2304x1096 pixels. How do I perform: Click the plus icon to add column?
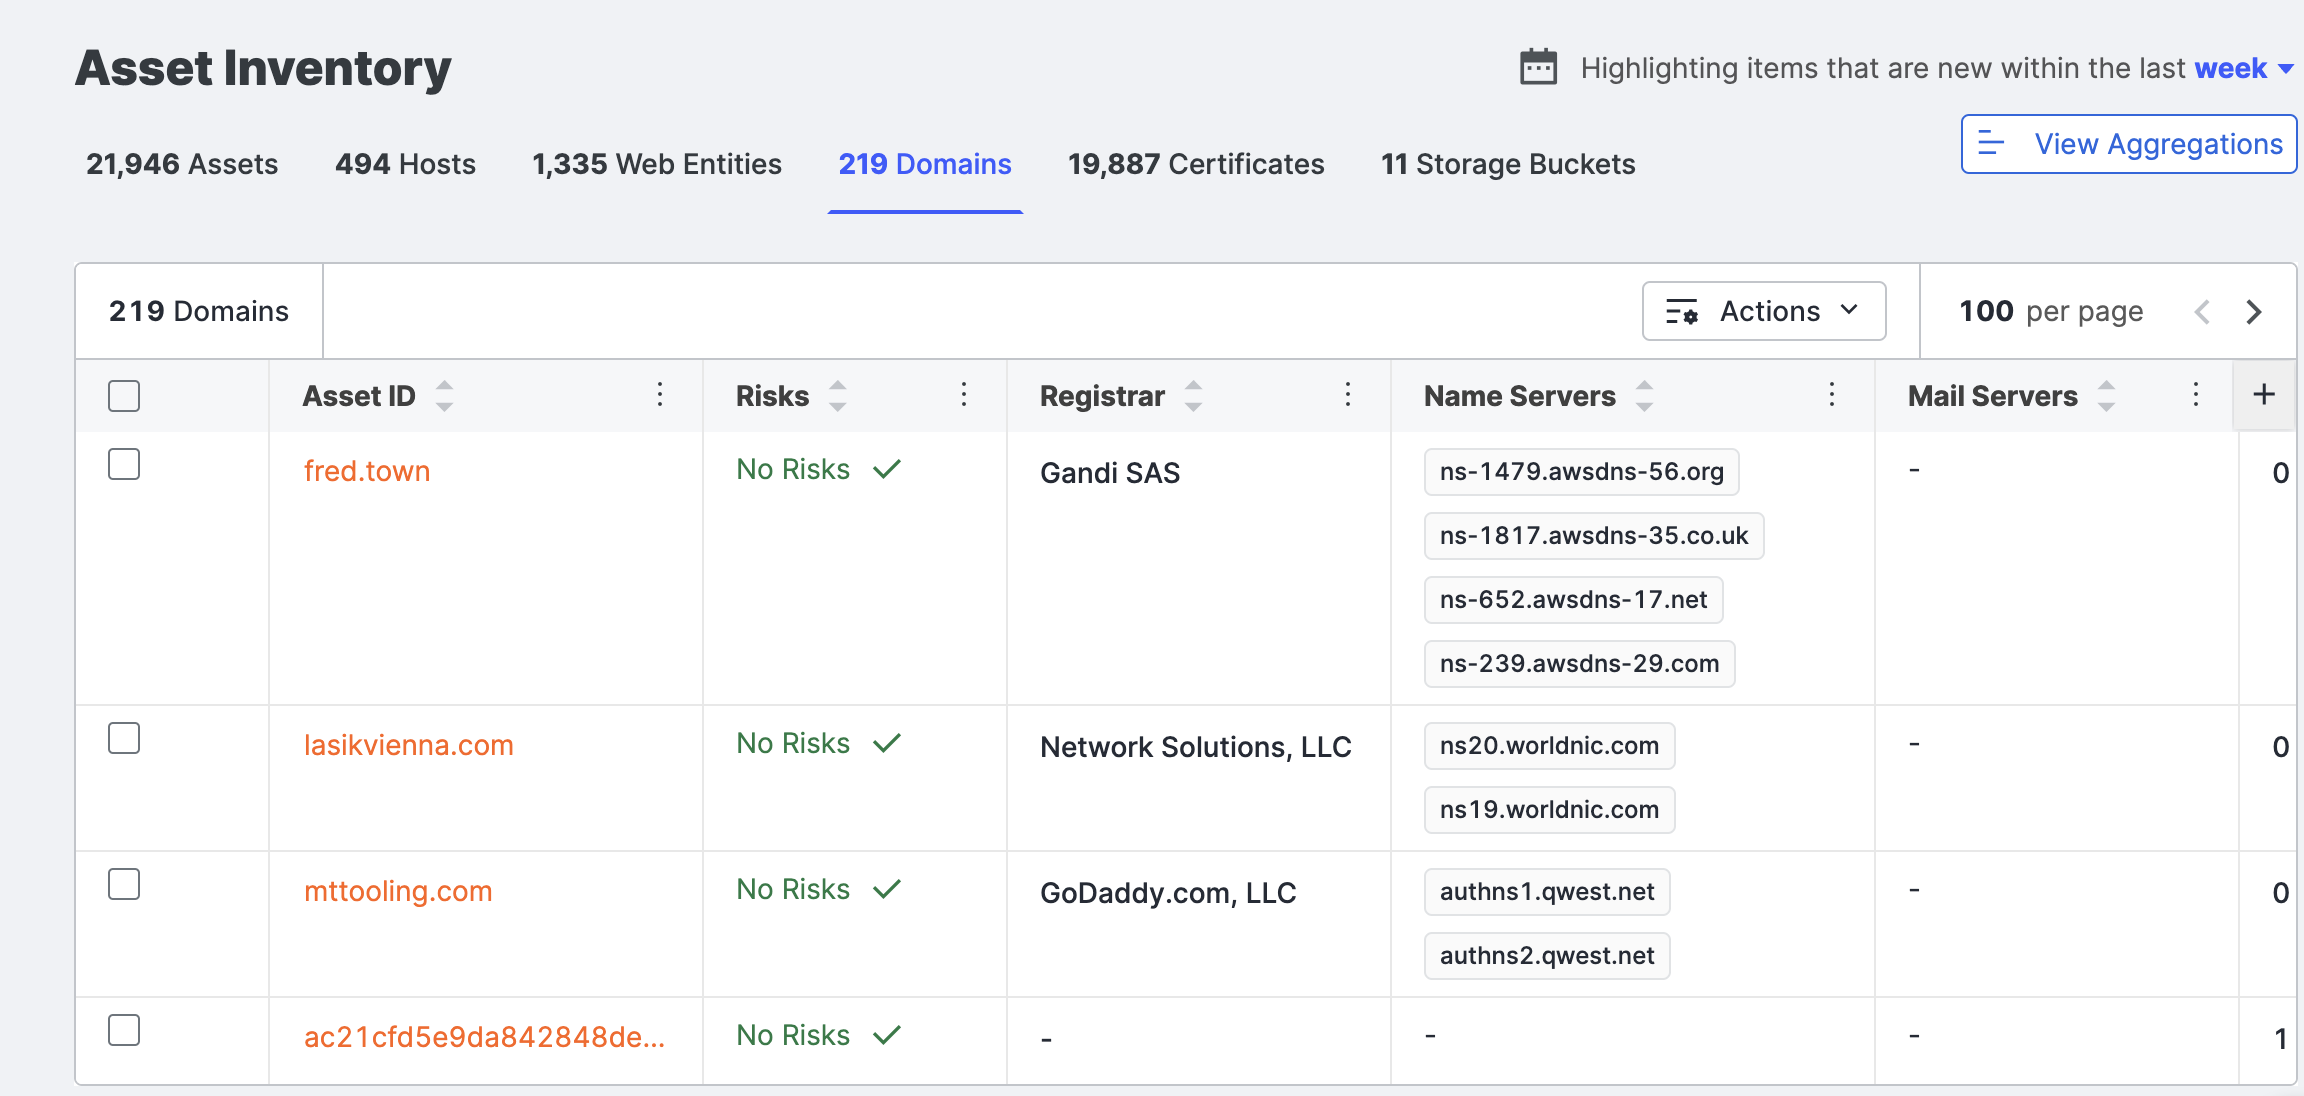pos(2264,395)
